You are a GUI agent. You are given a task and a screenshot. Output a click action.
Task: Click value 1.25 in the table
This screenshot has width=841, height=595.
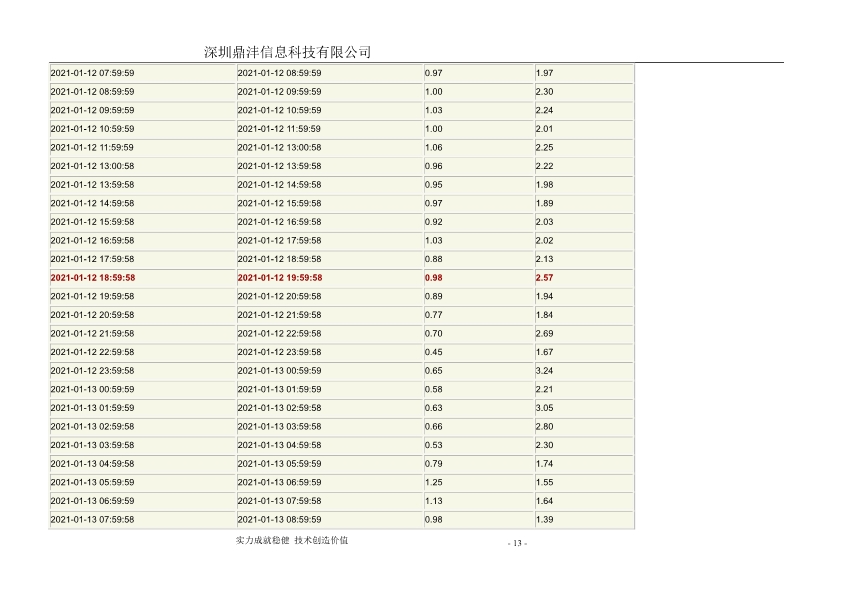(x=434, y=482)
